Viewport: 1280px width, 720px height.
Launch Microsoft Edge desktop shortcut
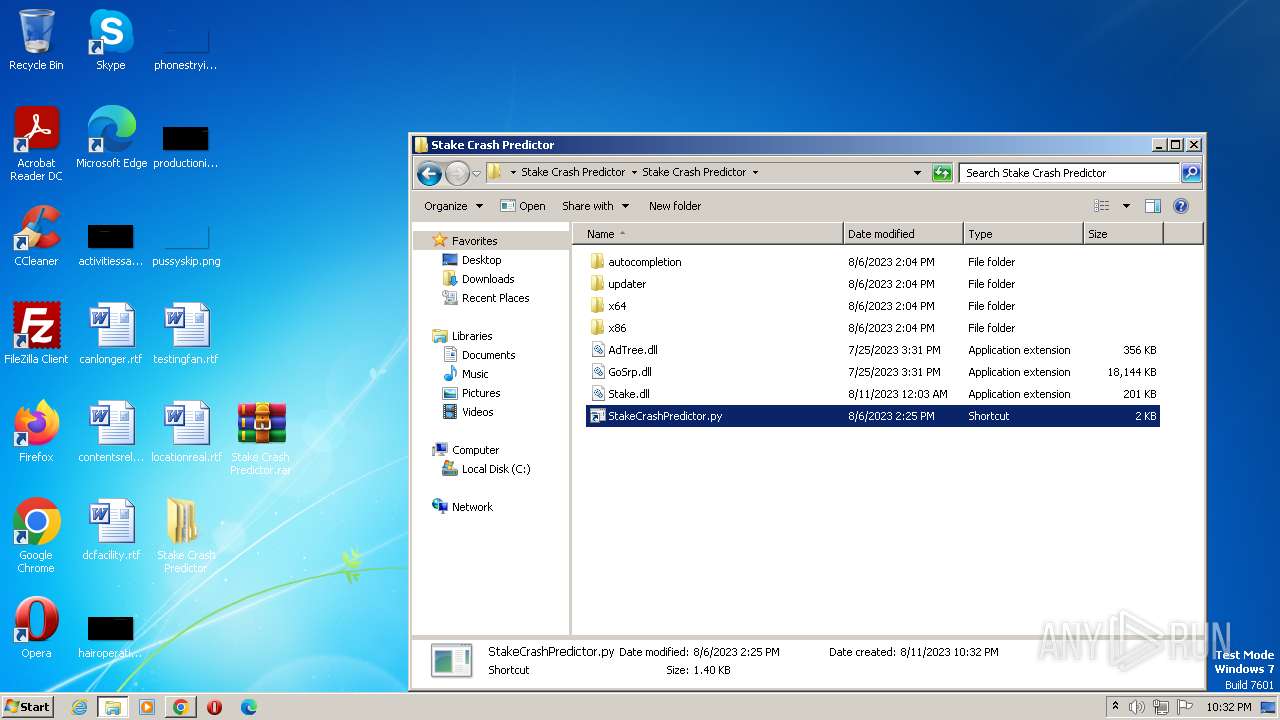point(111,138)
